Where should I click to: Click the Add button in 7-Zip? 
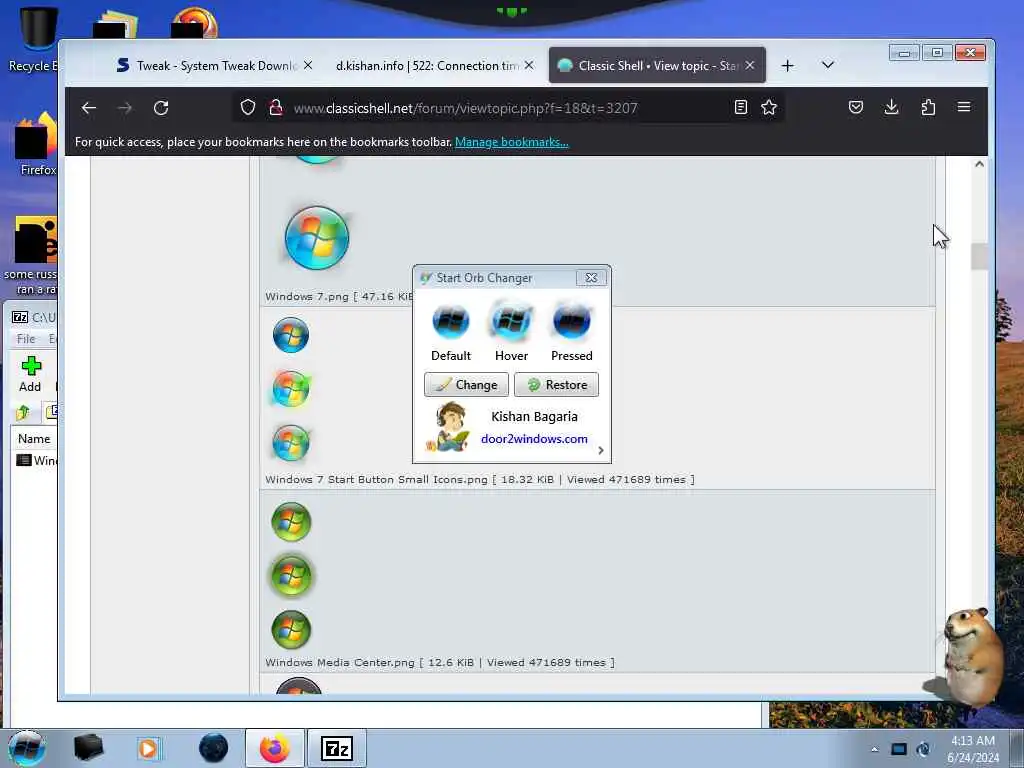click(30, 374)
